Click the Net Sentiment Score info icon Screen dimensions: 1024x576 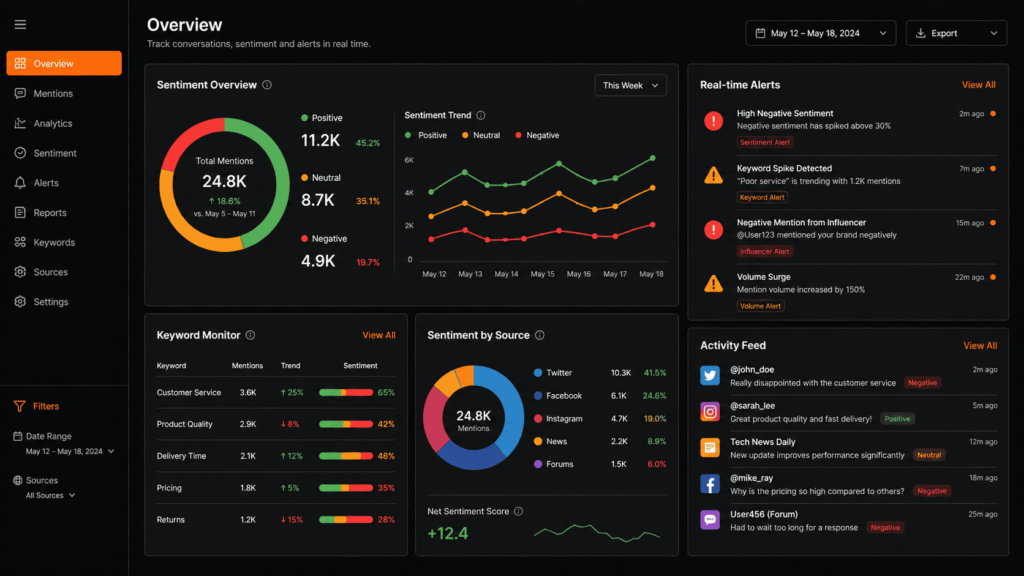518,511
